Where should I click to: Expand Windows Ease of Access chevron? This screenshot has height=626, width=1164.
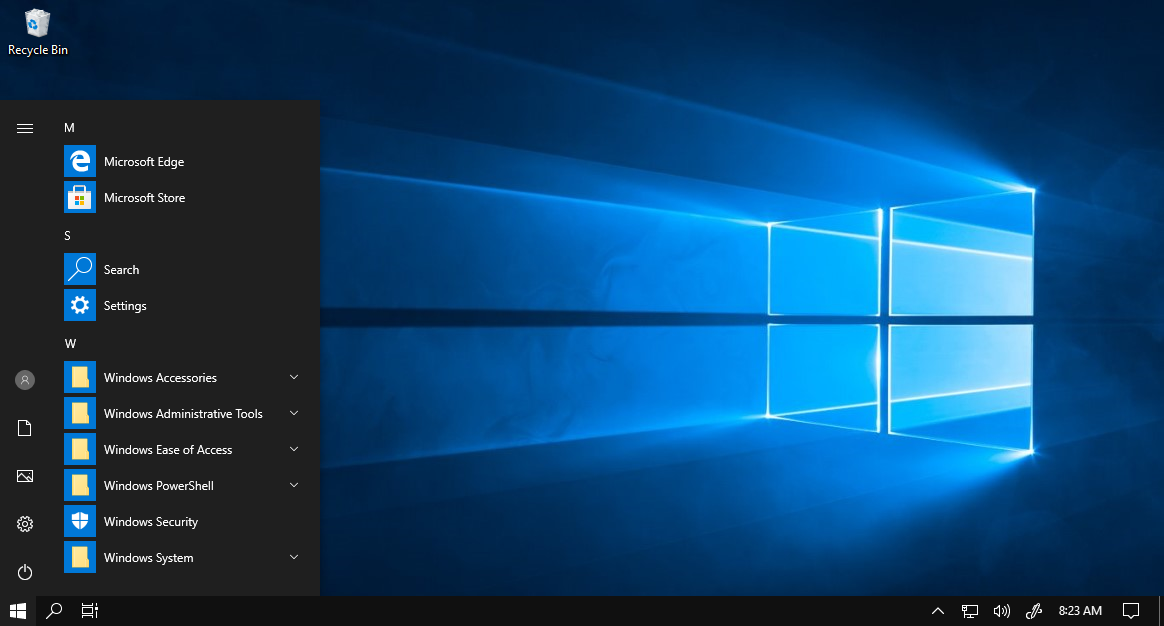coord(294,449)
